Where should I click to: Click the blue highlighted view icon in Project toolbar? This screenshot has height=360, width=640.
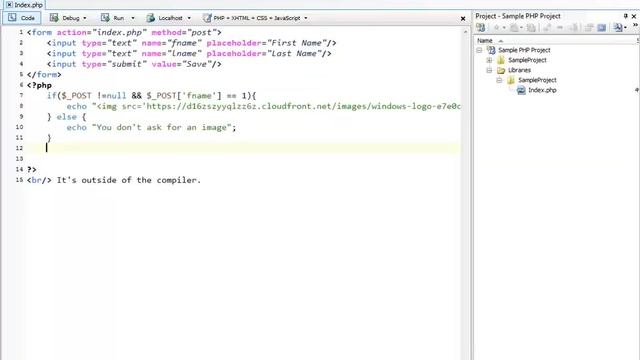tap(601, 28)
